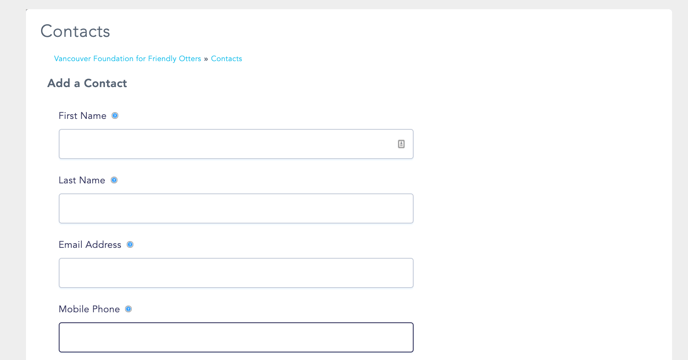This screenshot has height=360, width=688.
Task: Focus the First Name input field
Action: [236, 144]
